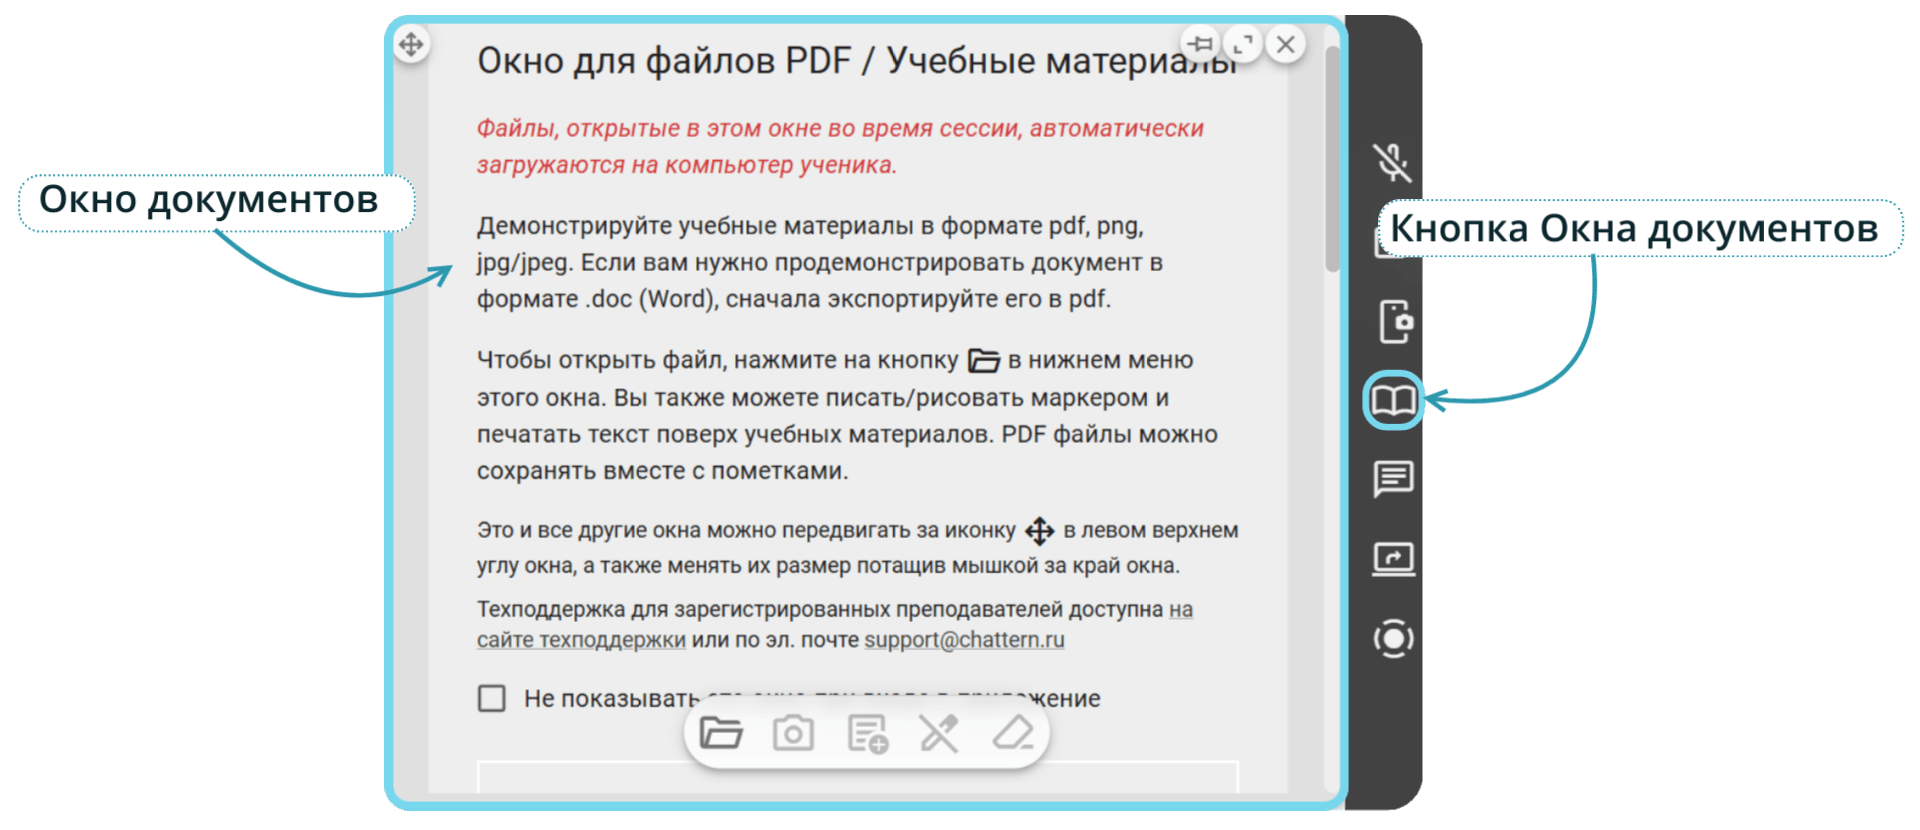Click the documents window vertical scrollbar thumb

[x=1331, y=158]
